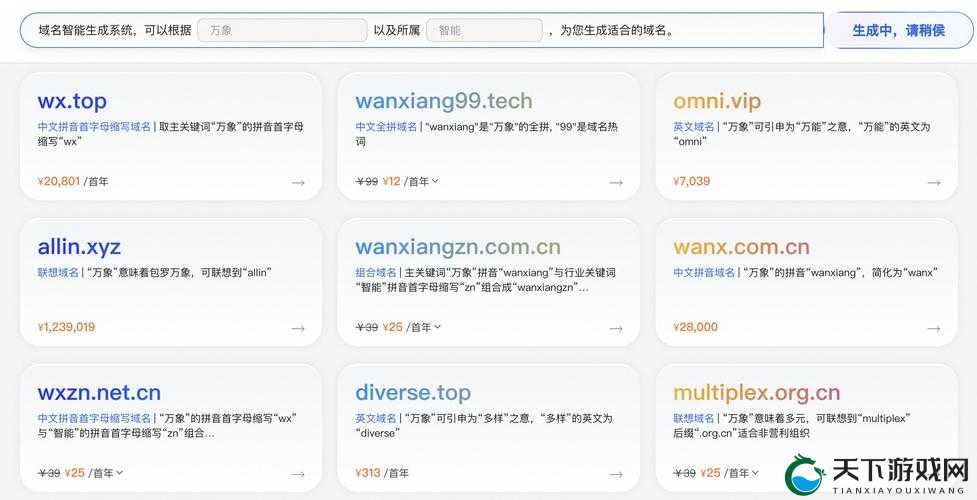Click the arrow icon on diverse.top card

[x=616, y=474]
